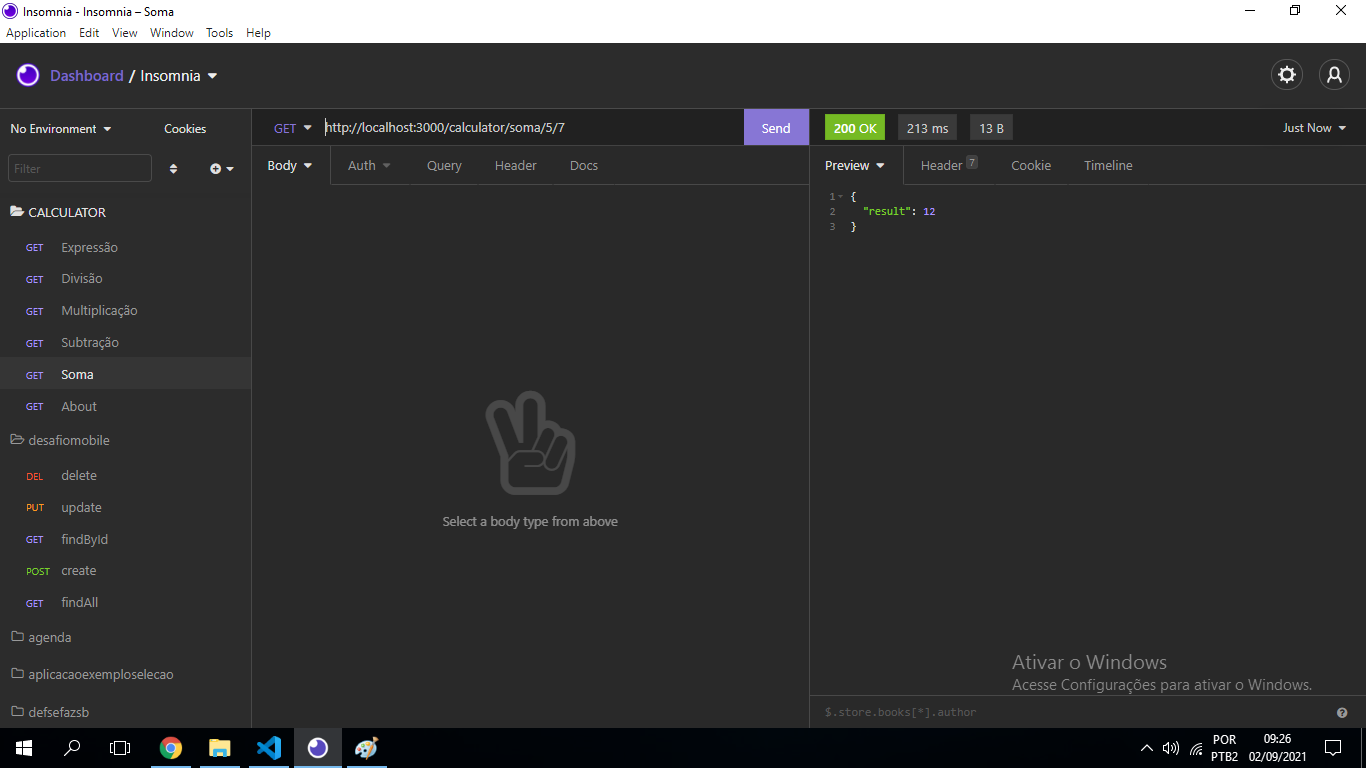Image resolution: width=1366 pixels, height=768 pixels.
Task: Open the No Environment dropdown
Action: coord(61,129)
